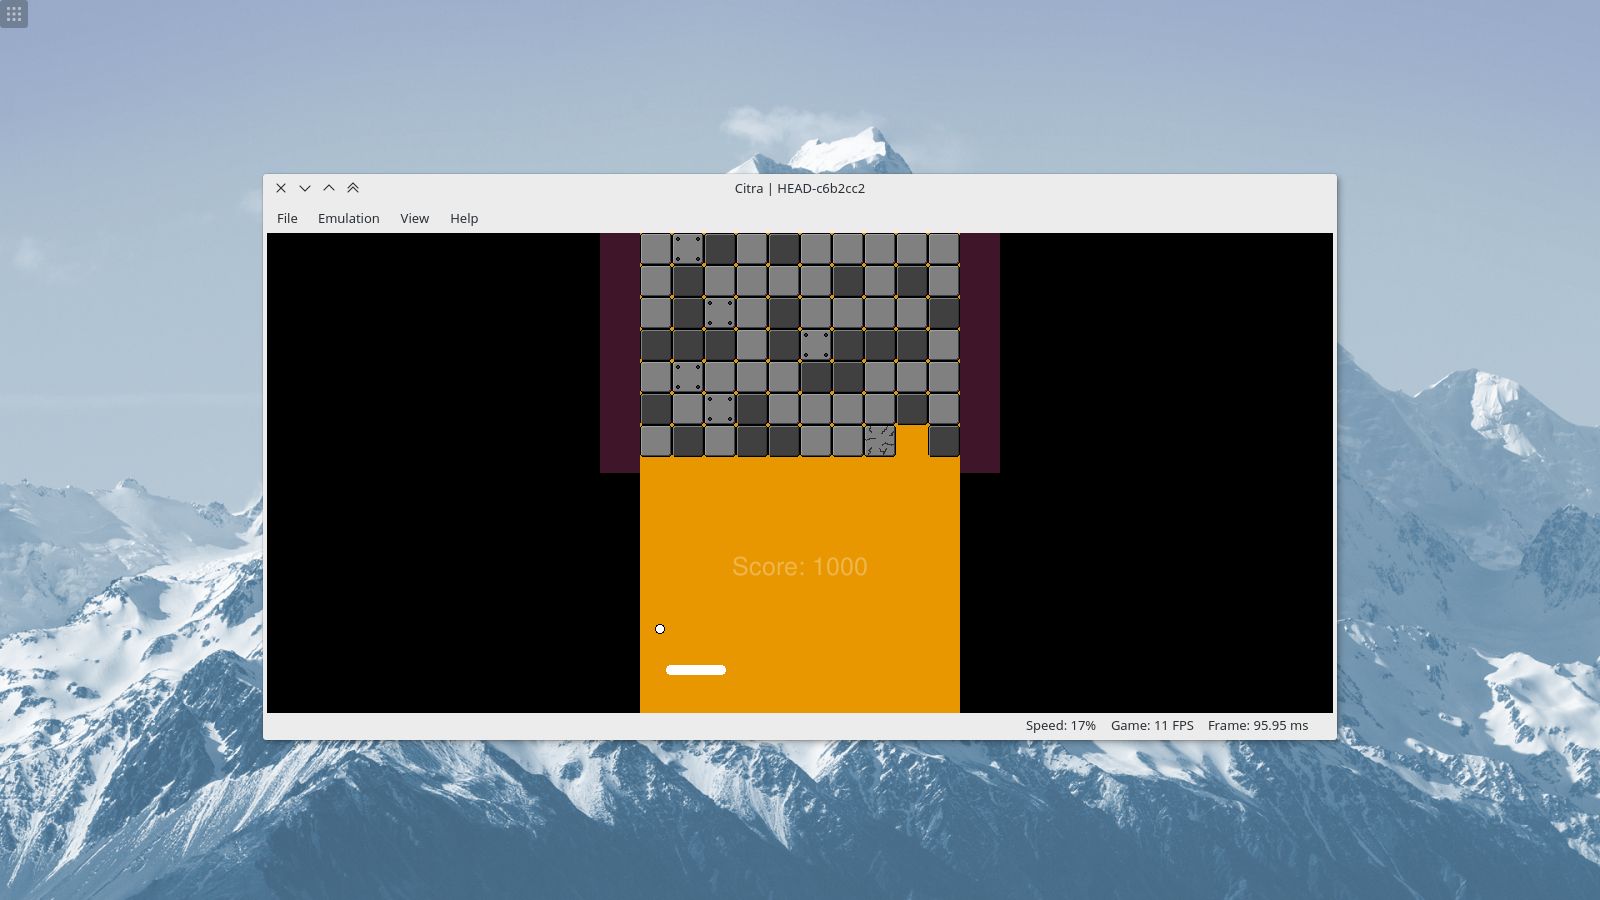Screen dimensions: 1600x900
Task: Click the Citra | HEAD-c6b2cc2 window title
Action: click(x=800, y=188)
